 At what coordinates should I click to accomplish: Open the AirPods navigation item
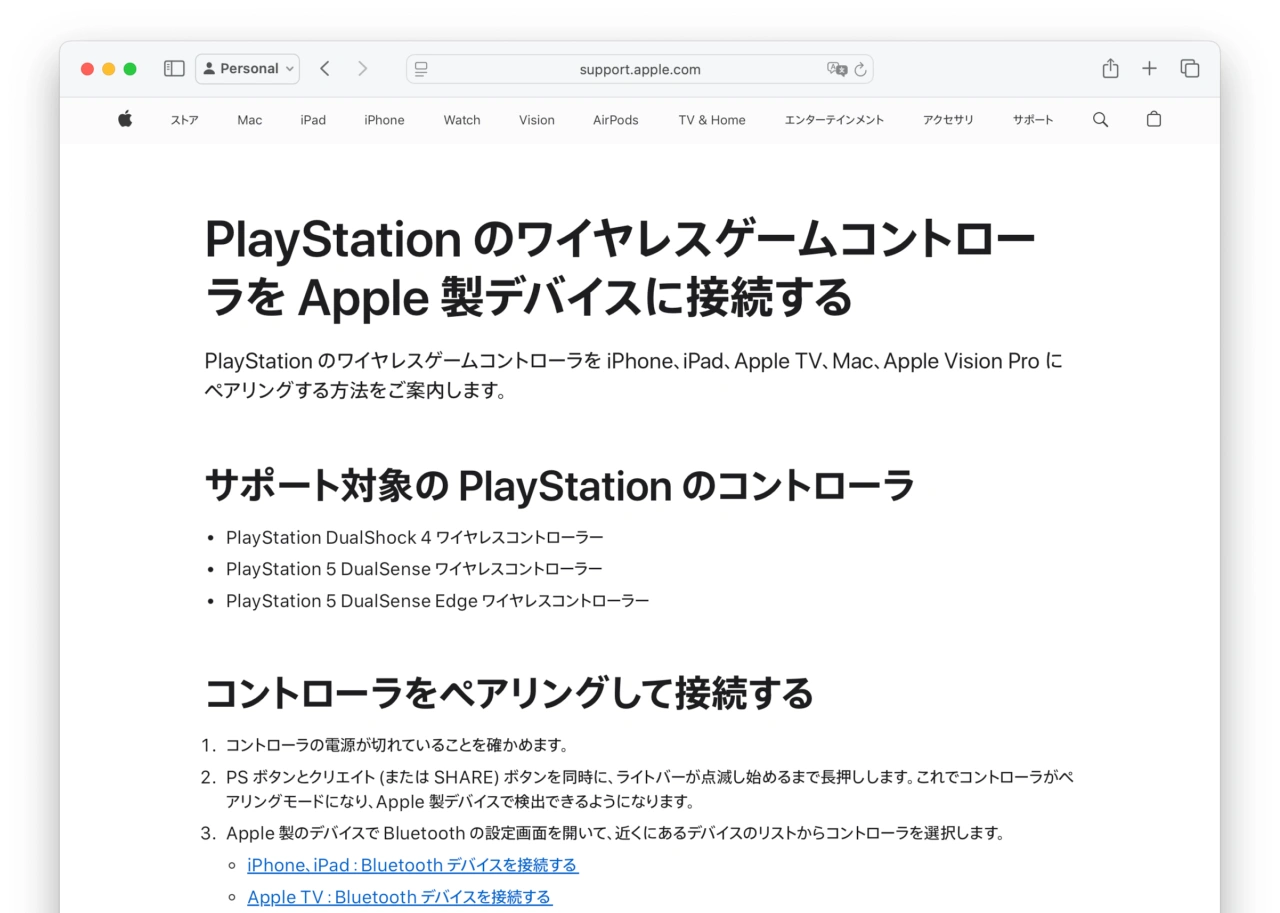(x=615, y=120)
